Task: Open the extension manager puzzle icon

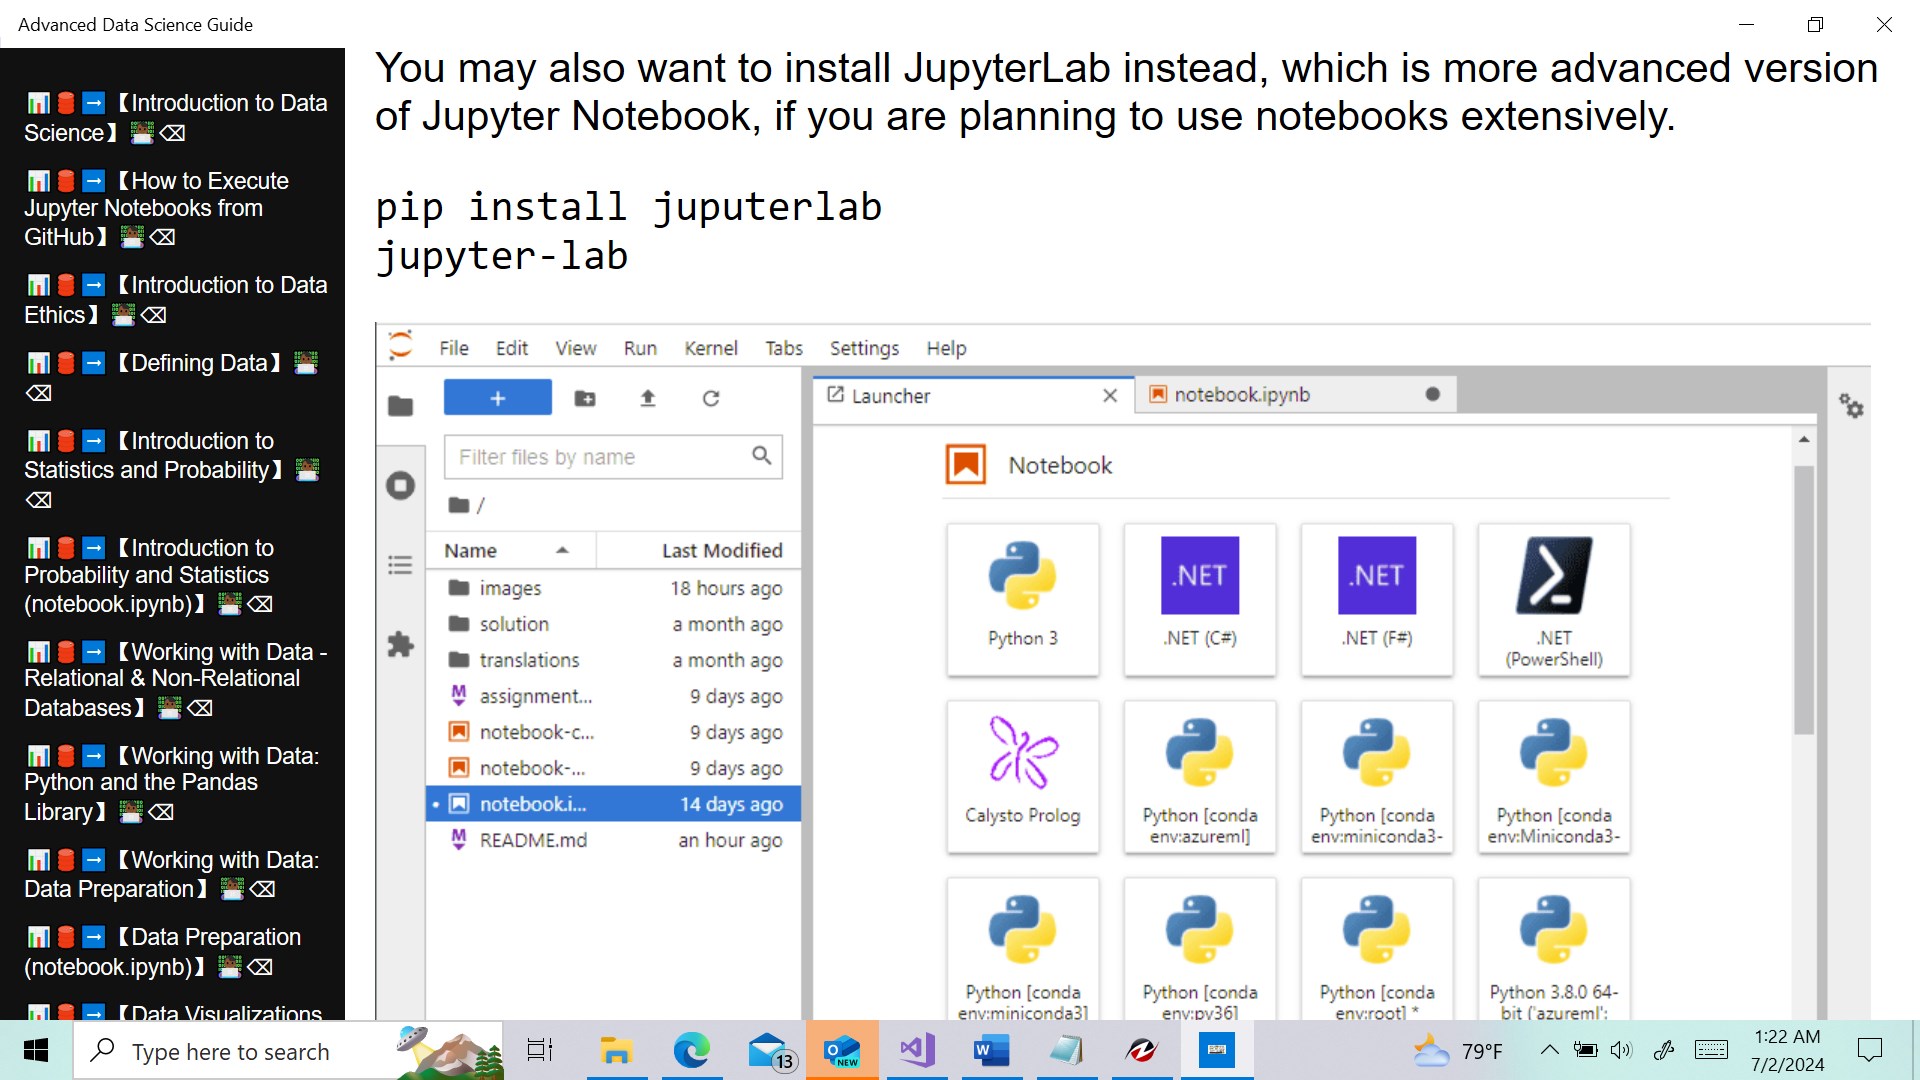Action: tap(401, 645)
